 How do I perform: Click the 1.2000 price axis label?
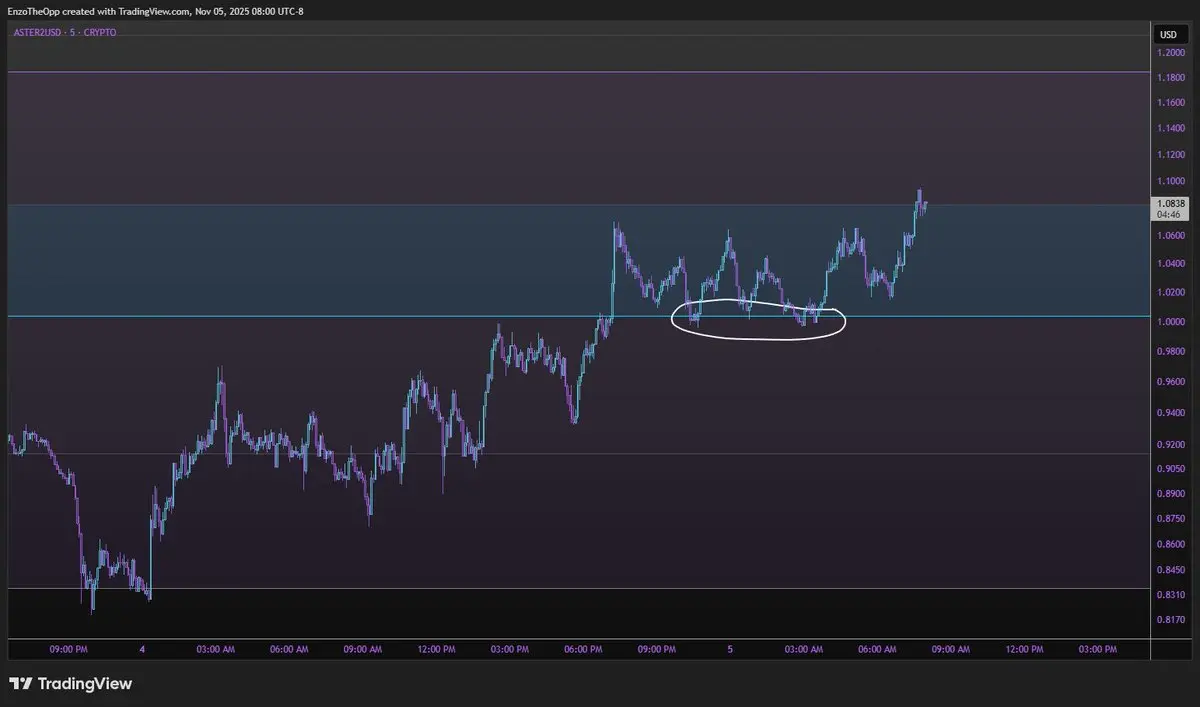click(x=1171, y=52)
